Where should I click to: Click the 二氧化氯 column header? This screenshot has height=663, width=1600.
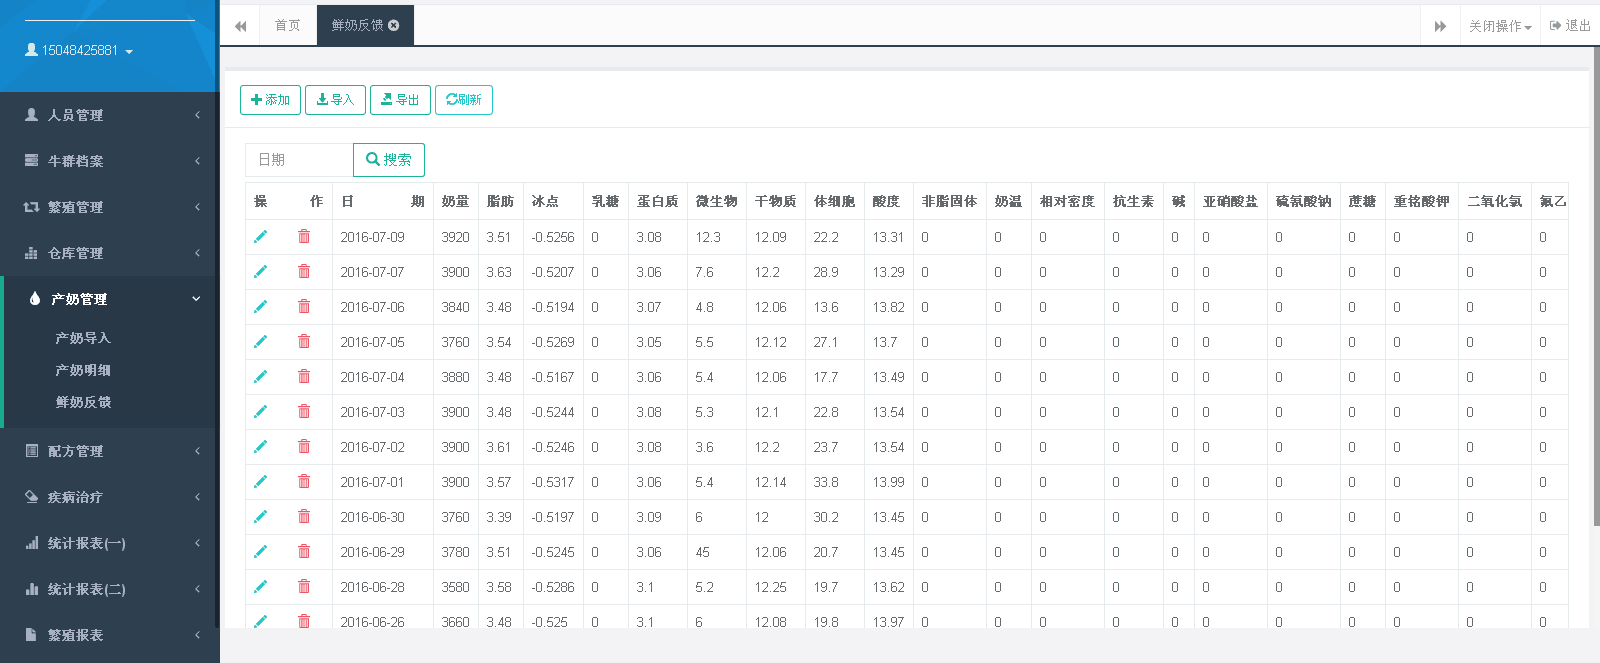click(x=1494, y=201)
